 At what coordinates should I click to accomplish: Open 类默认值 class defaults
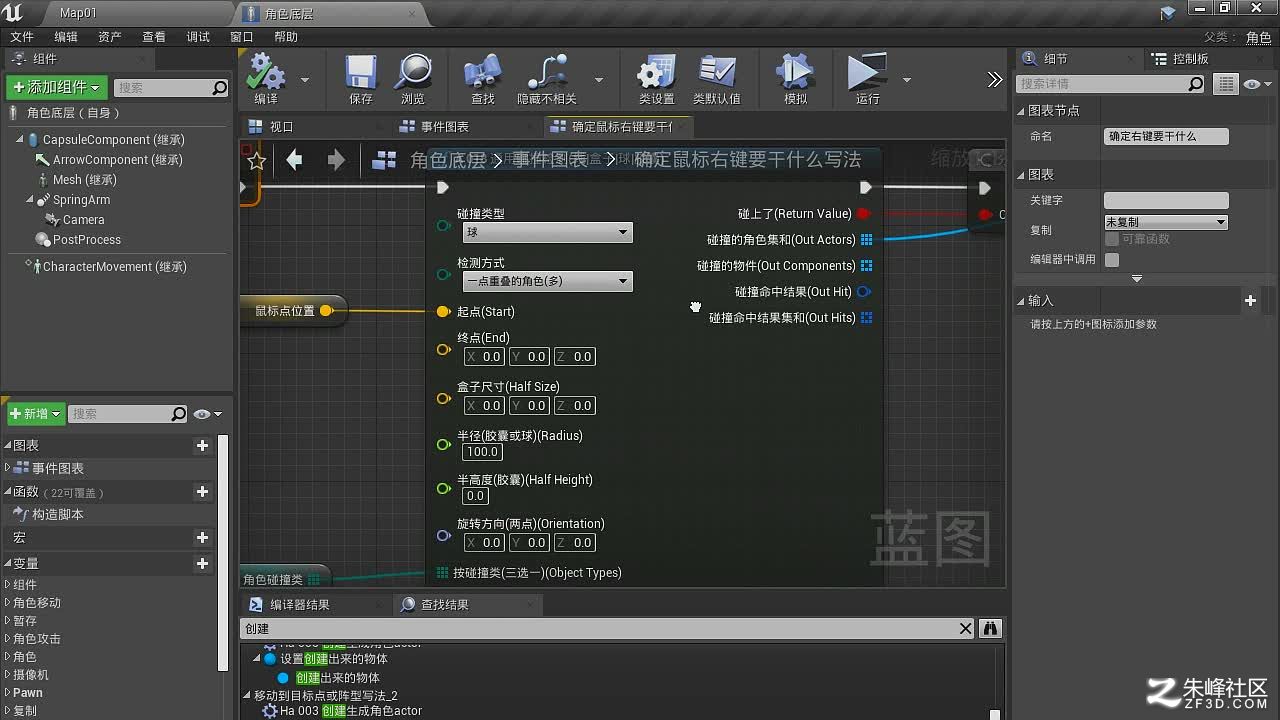717,78
